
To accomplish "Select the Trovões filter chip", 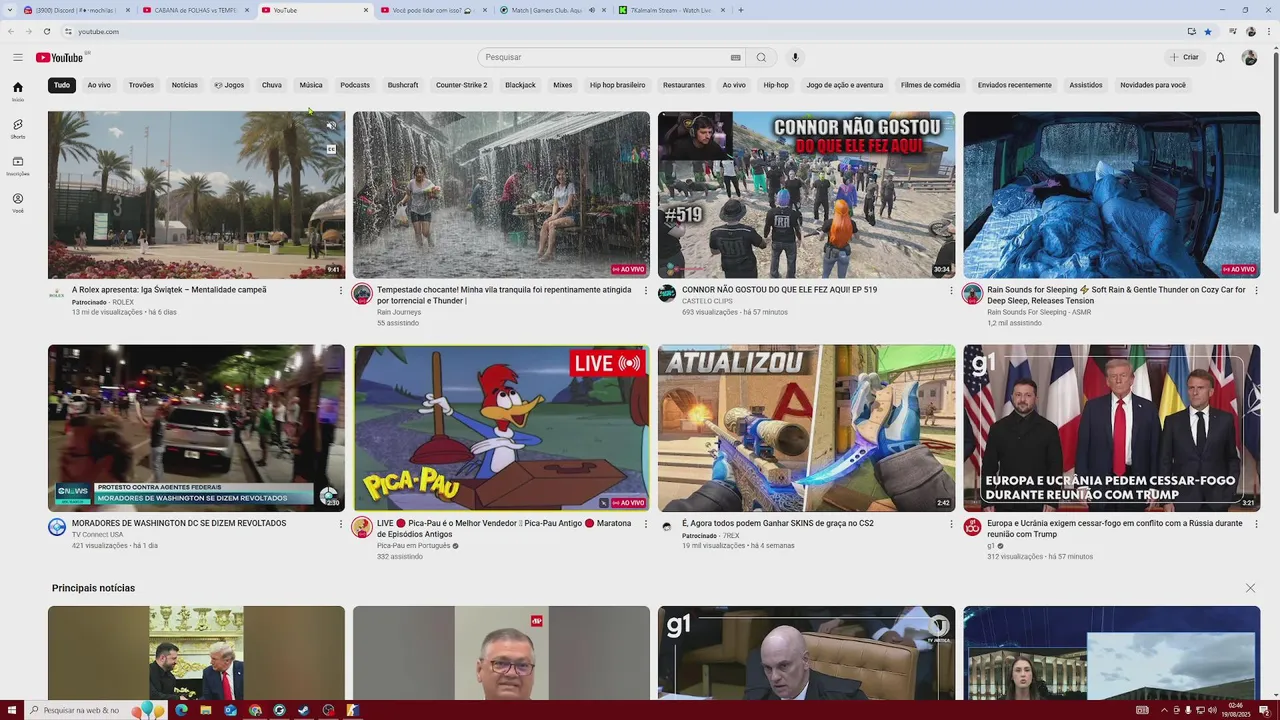I will [141, 85].
